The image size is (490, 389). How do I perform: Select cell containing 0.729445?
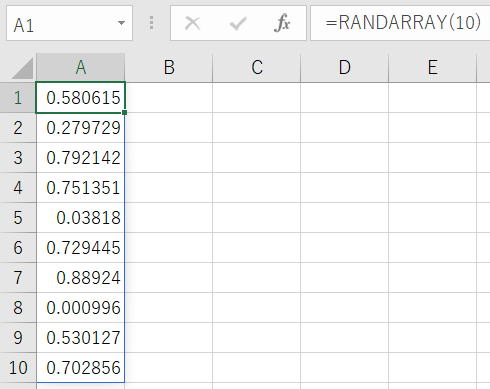pos(80,248)
